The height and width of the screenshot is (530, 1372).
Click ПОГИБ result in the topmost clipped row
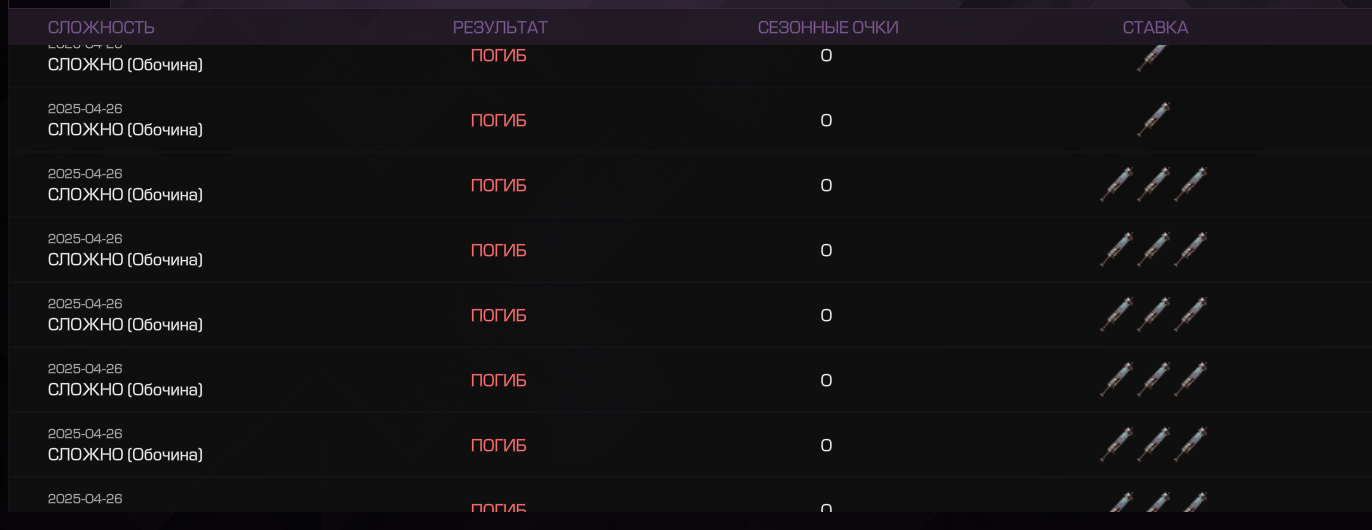click(498, 56)
